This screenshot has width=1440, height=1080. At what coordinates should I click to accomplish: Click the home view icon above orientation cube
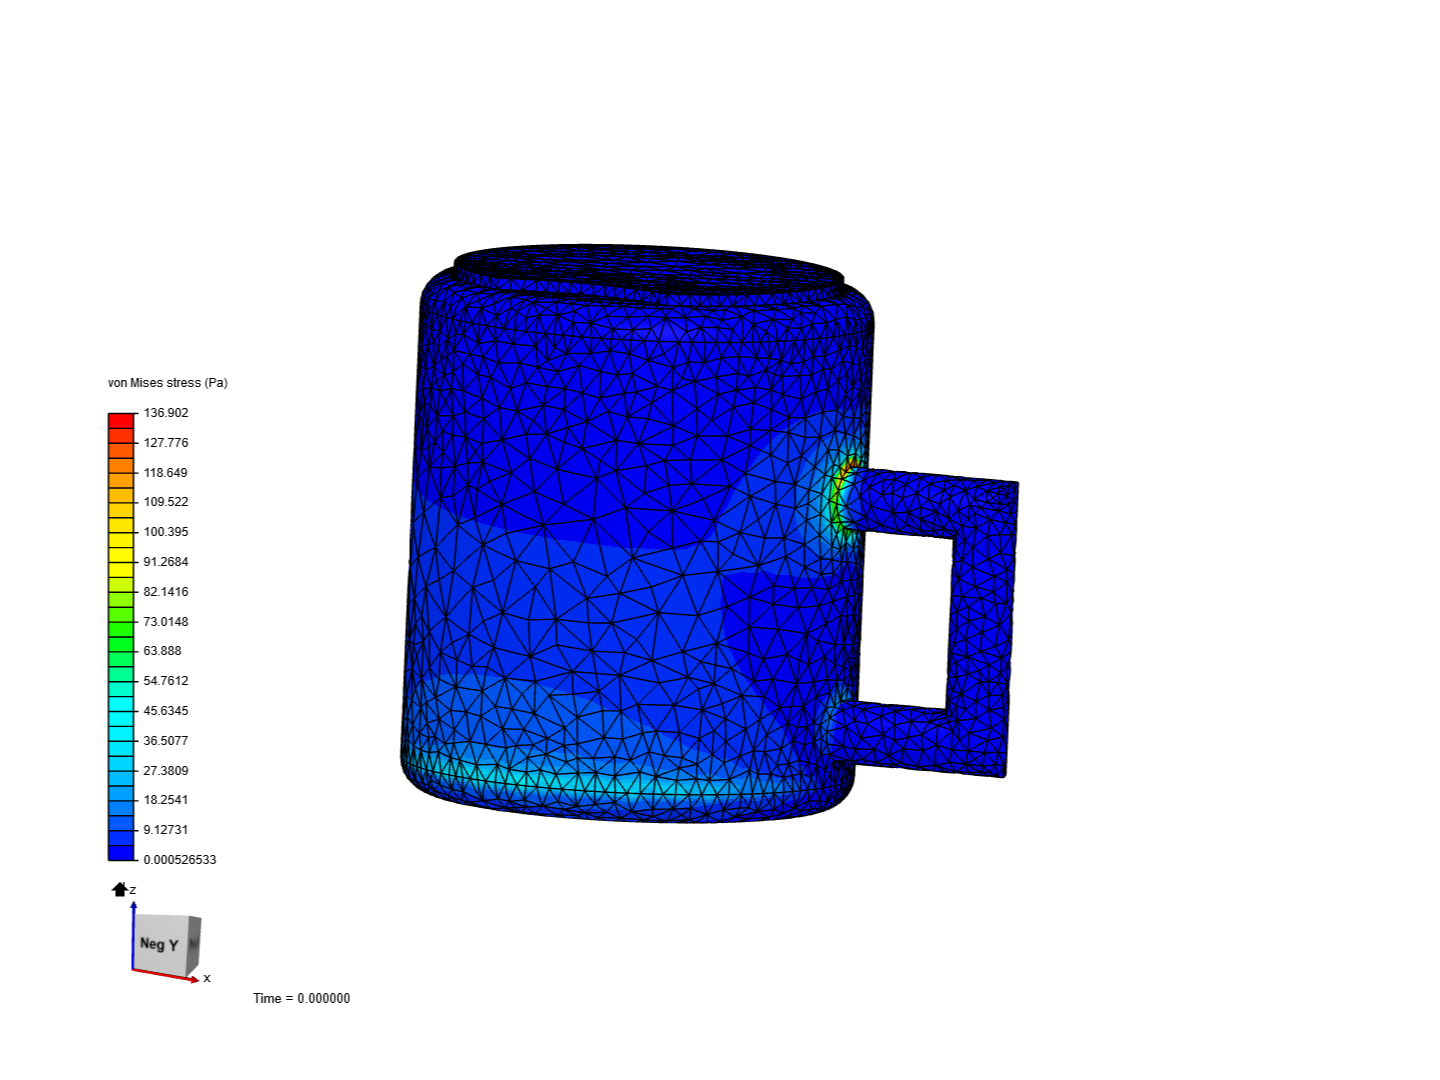[120, 889]
